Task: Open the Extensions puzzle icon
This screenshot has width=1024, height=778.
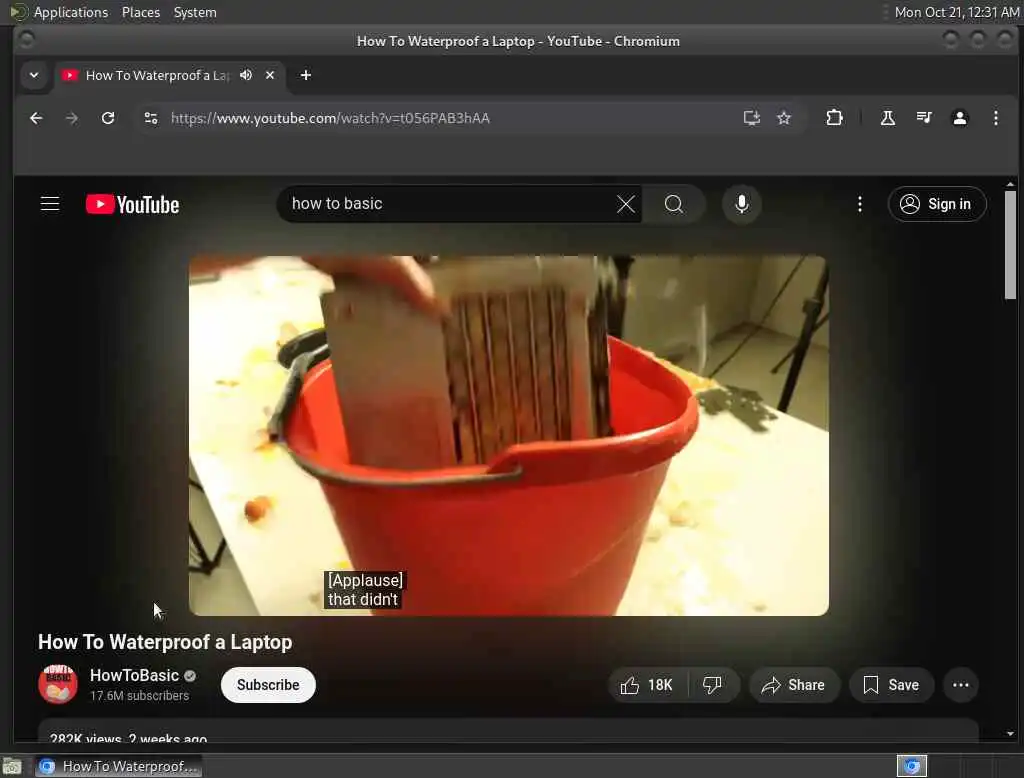Action: click(834, 118)
